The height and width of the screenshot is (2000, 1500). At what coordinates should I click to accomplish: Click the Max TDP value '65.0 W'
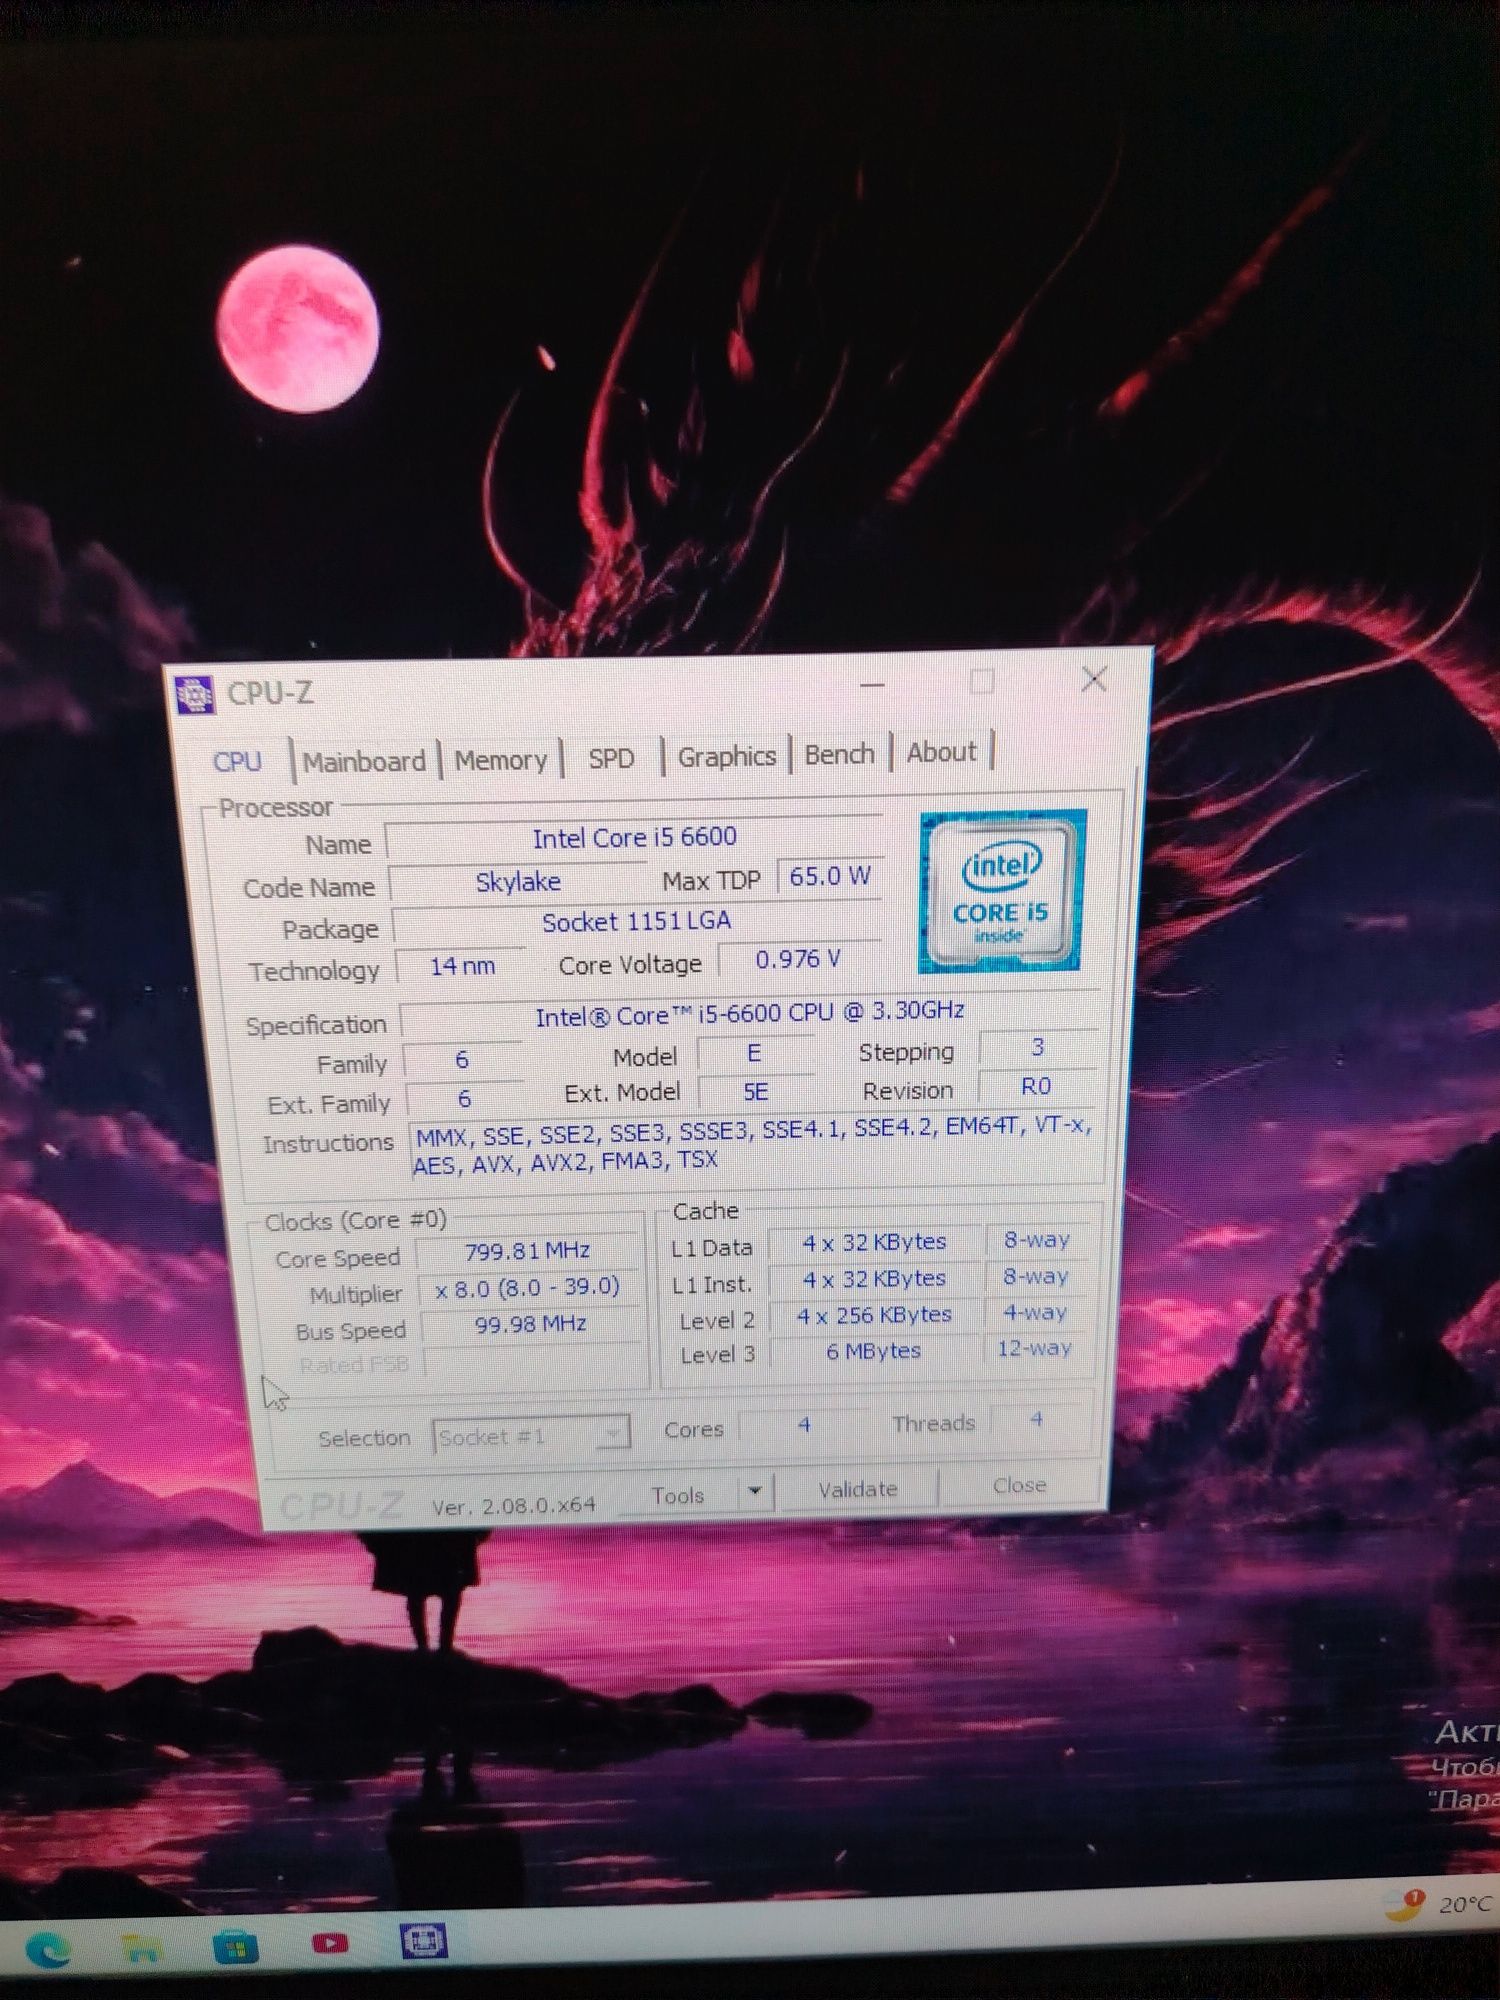(830, 876)
